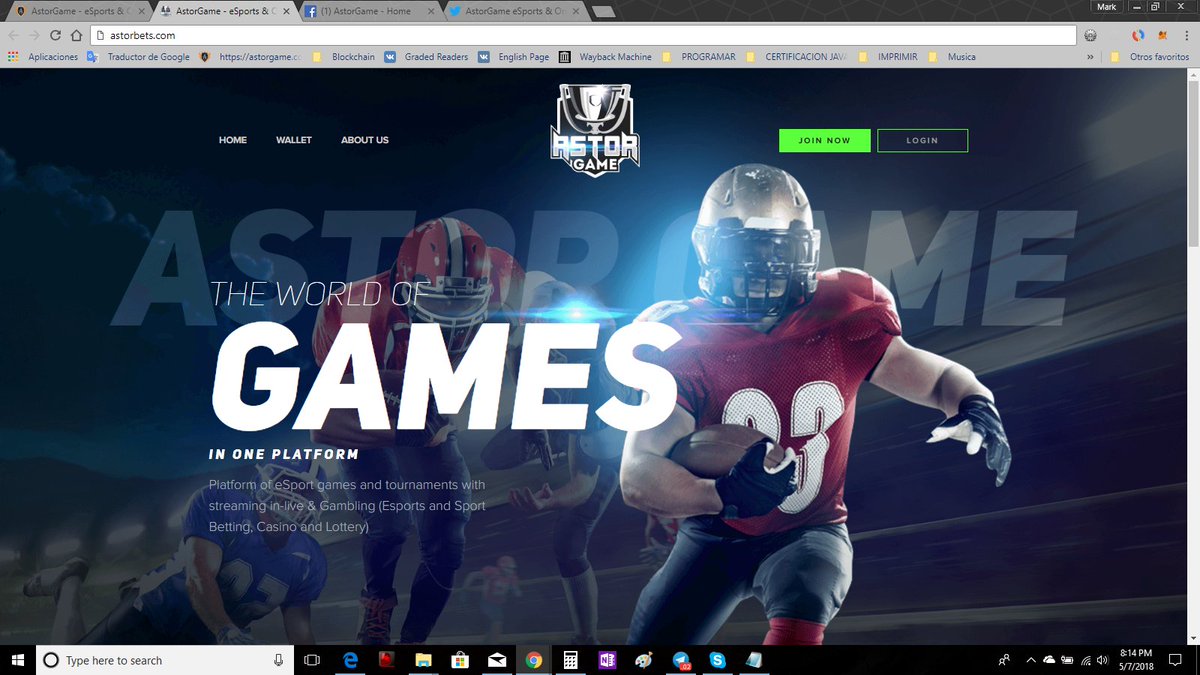Switch to the Facebook AstorGame Home tab

(369, 11)
